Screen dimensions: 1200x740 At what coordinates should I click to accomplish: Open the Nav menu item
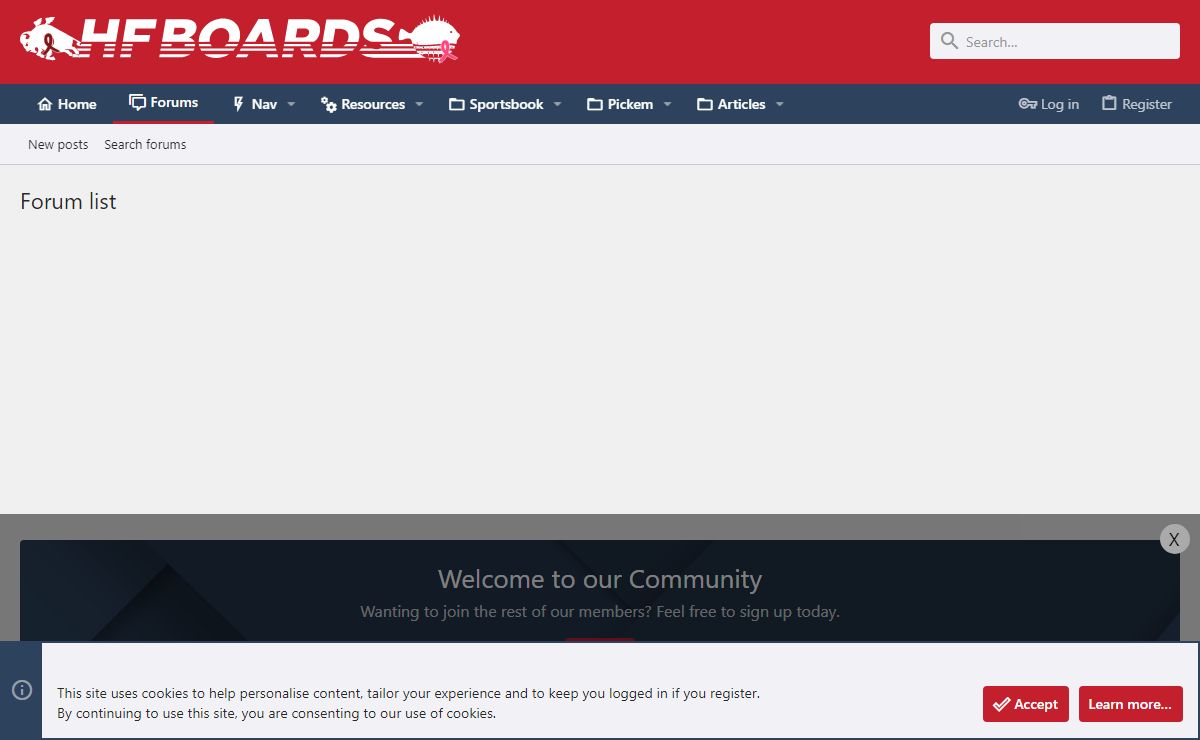(x=254, y=104)
